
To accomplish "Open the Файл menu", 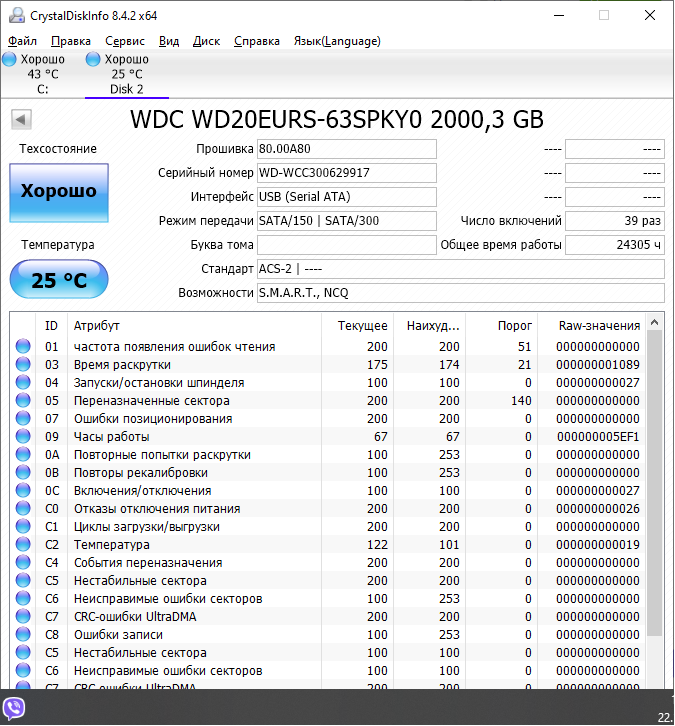I will [x=22, y=41].
